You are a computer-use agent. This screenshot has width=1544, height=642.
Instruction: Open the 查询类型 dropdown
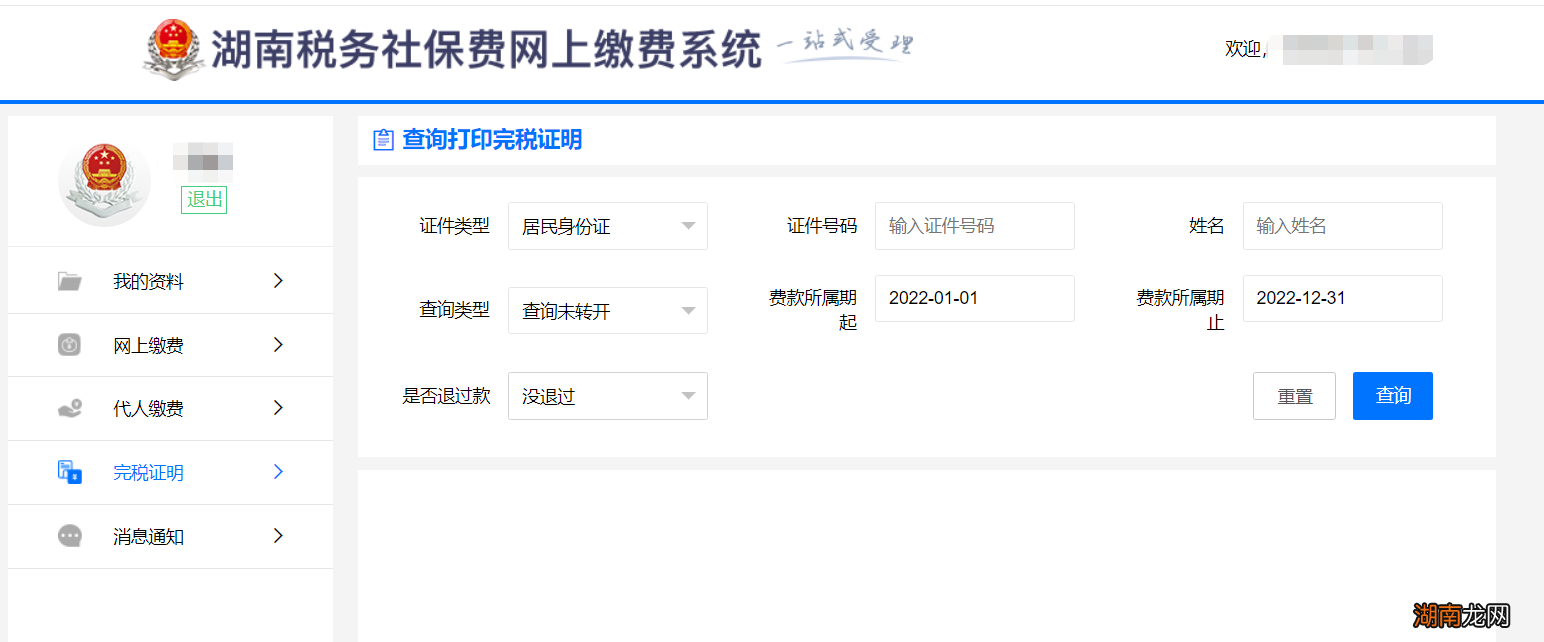click(607, 310)
